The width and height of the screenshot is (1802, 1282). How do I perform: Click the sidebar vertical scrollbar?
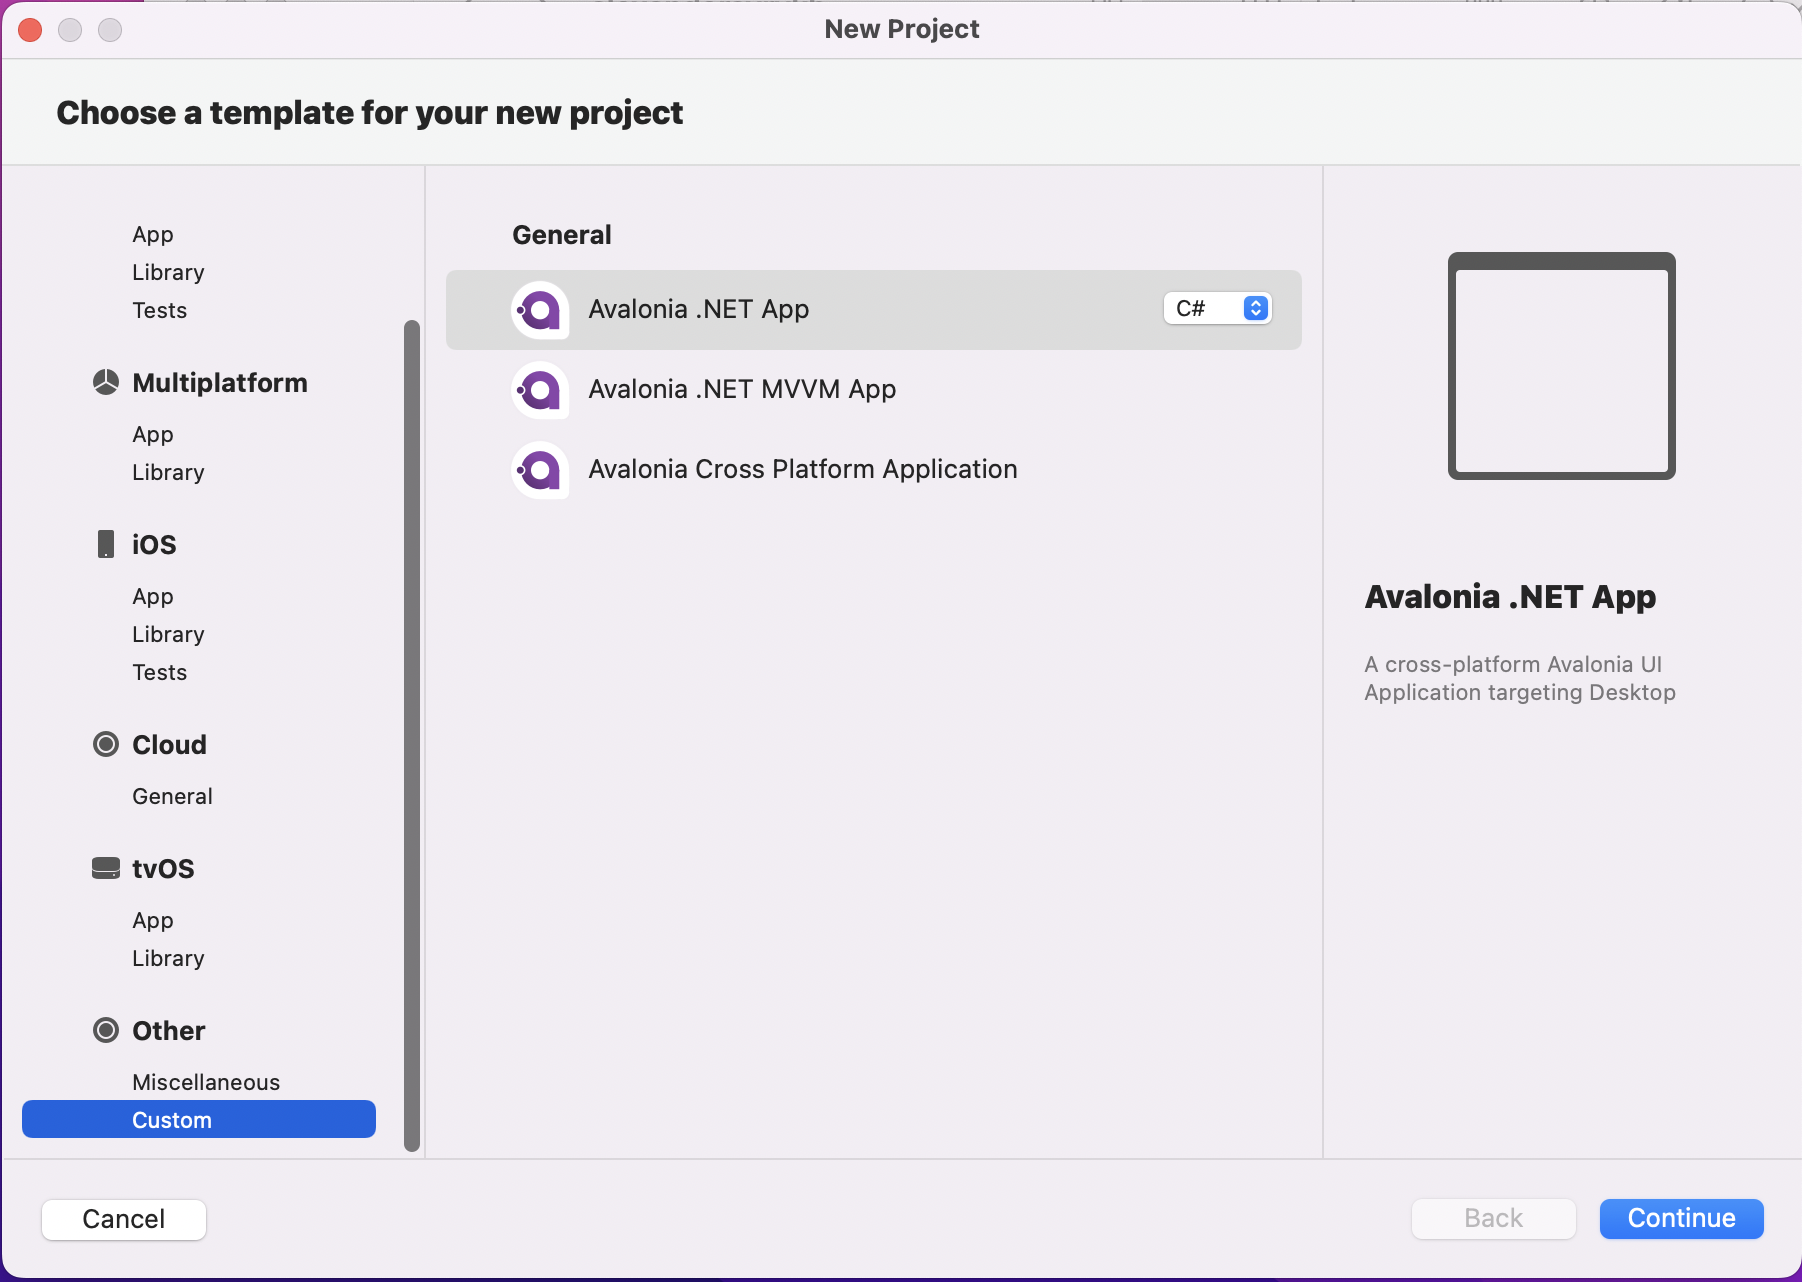(x=412, y=736)
